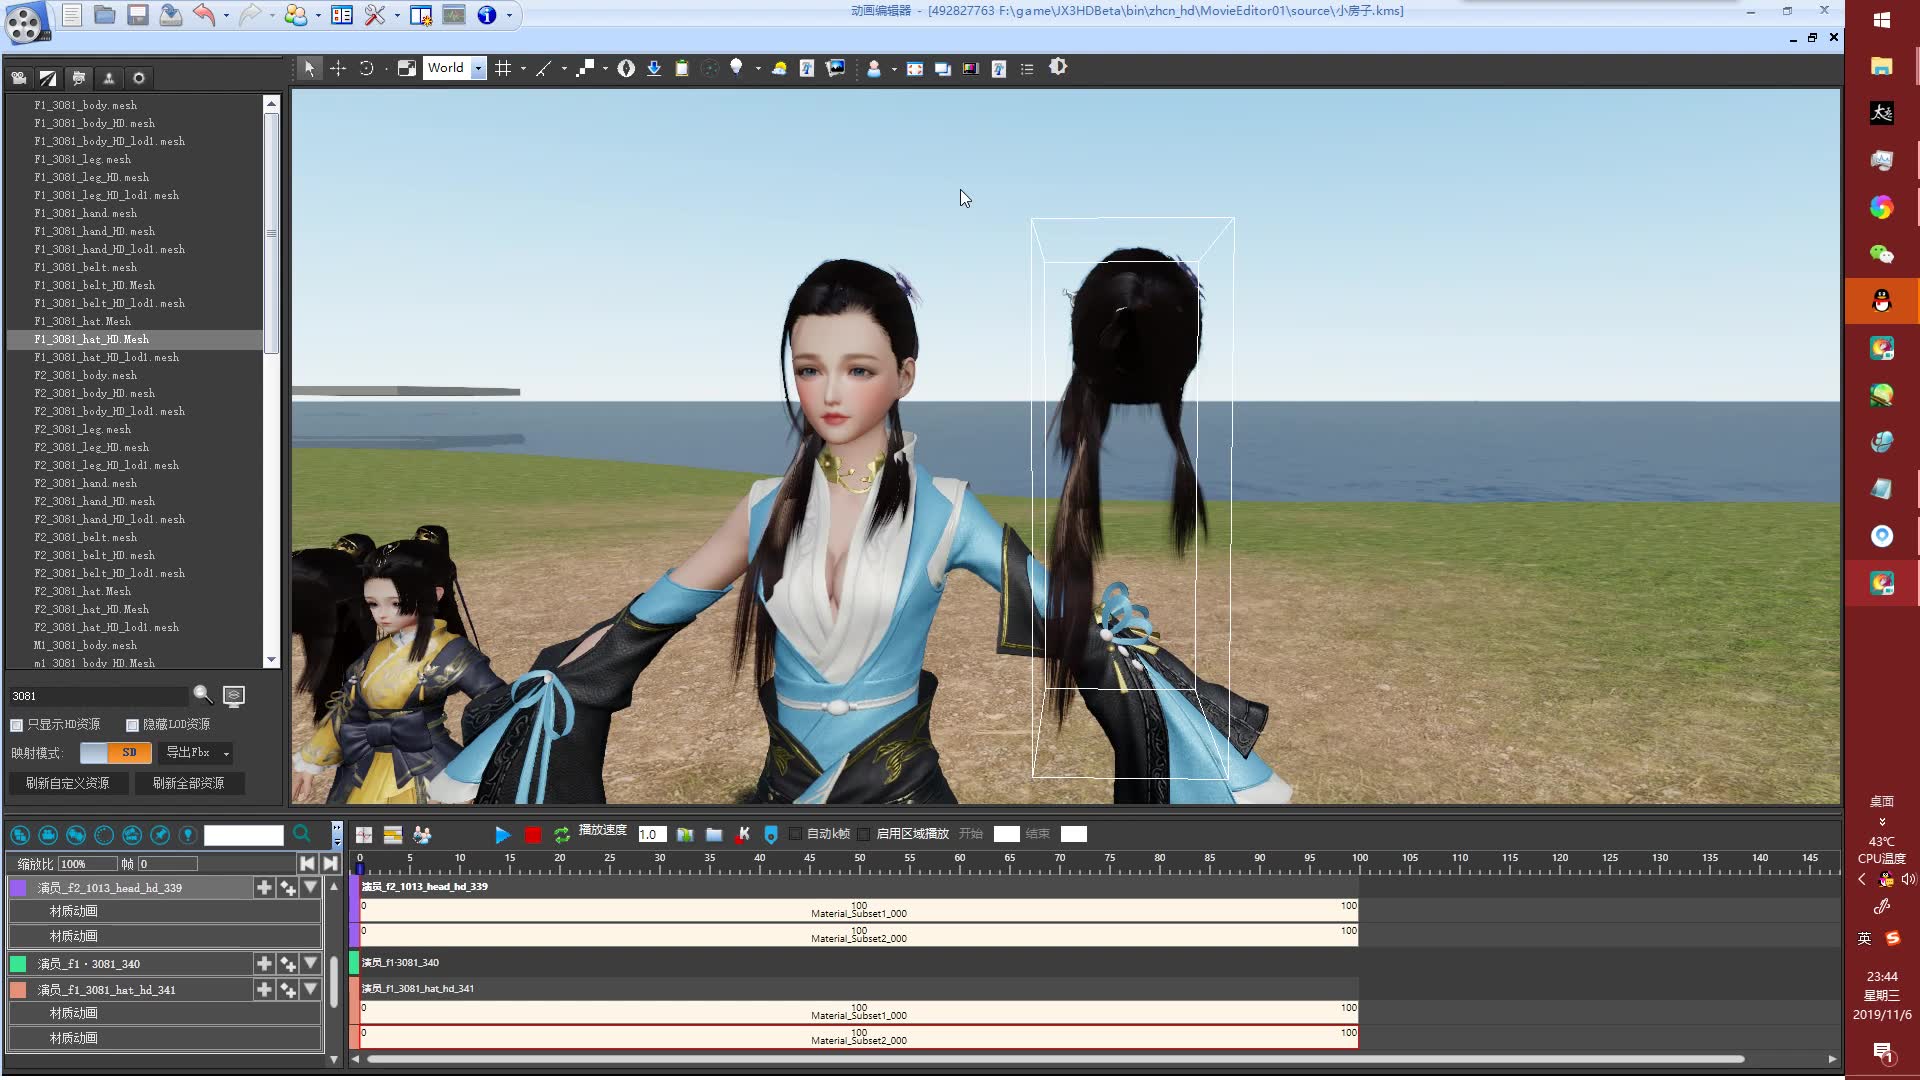Open the 导出Fbx dropdown arrow

click(227, 753)
